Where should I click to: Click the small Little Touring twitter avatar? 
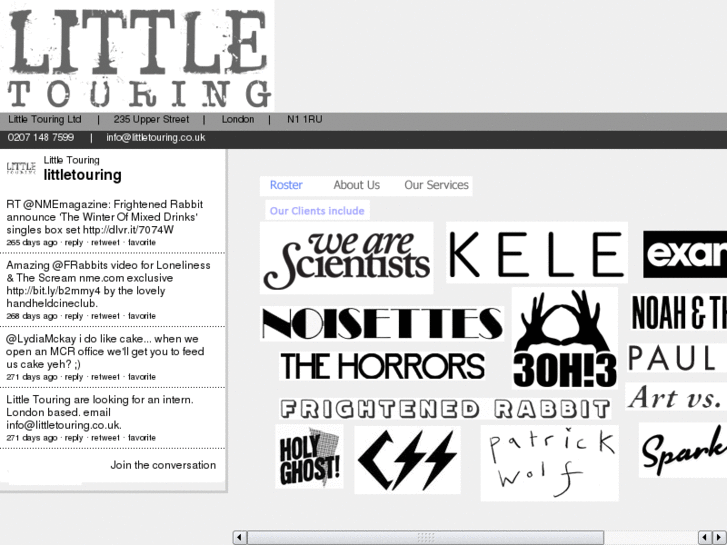[x=21, y=167]
